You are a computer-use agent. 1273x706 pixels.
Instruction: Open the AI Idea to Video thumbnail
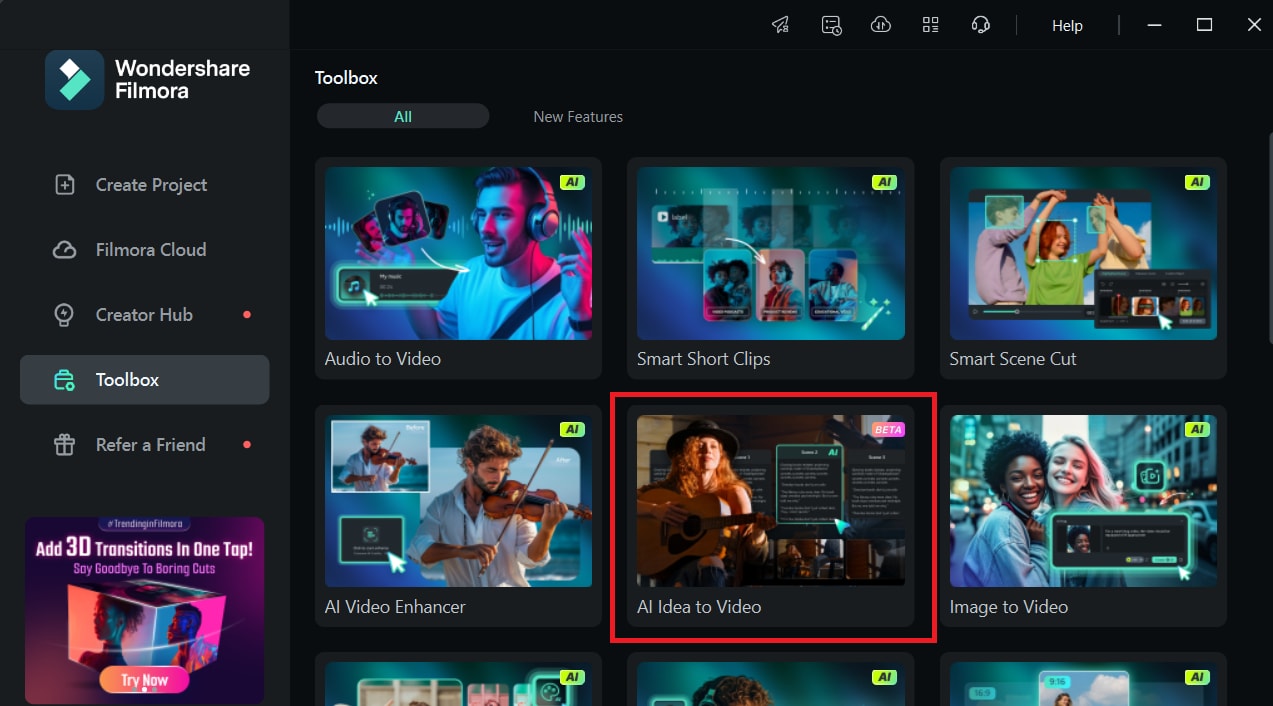point(771,501)
